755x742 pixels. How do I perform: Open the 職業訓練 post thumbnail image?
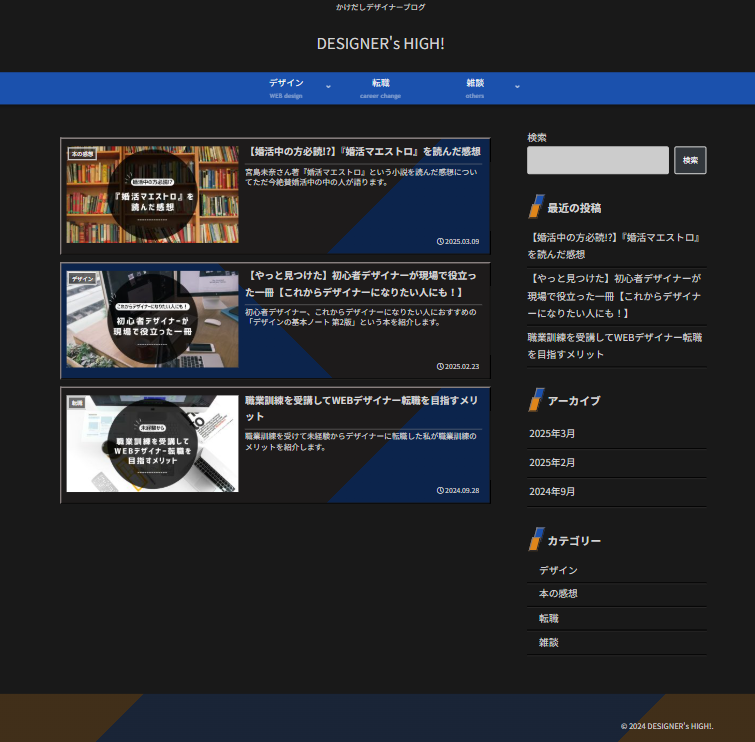pos(153,444)
